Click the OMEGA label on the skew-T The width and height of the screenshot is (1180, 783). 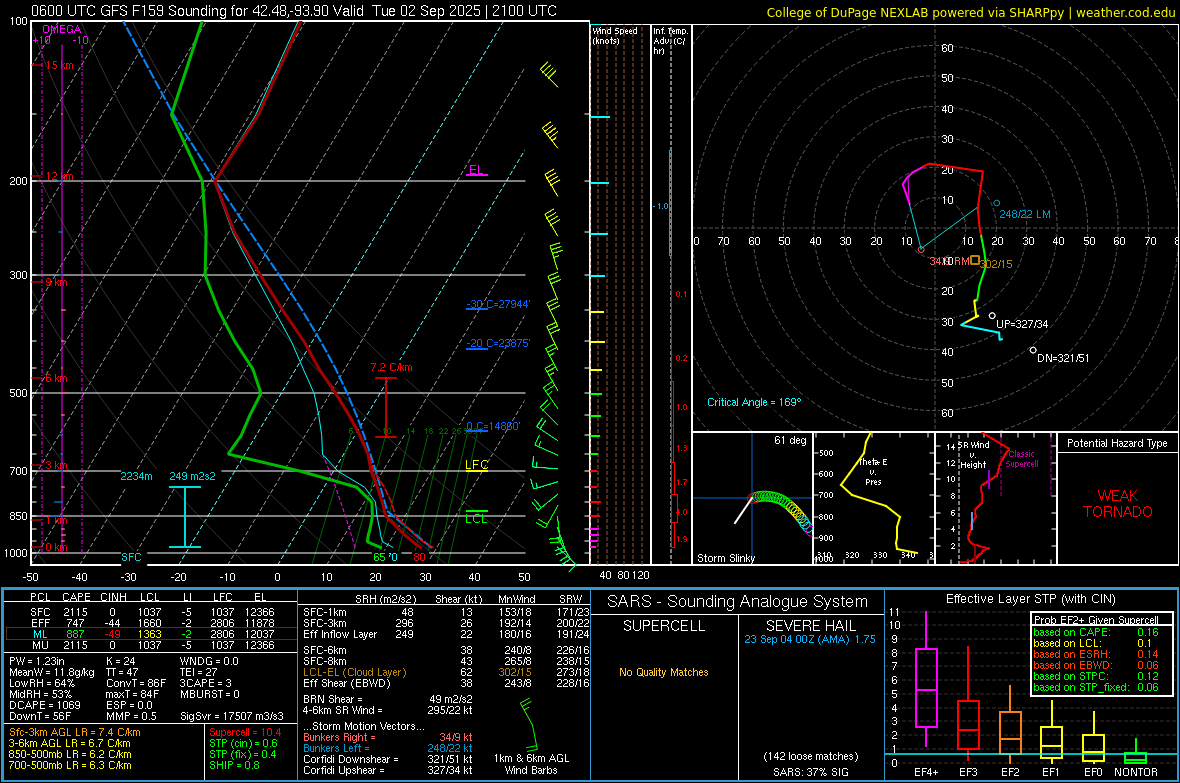click(x=62, y=29)
